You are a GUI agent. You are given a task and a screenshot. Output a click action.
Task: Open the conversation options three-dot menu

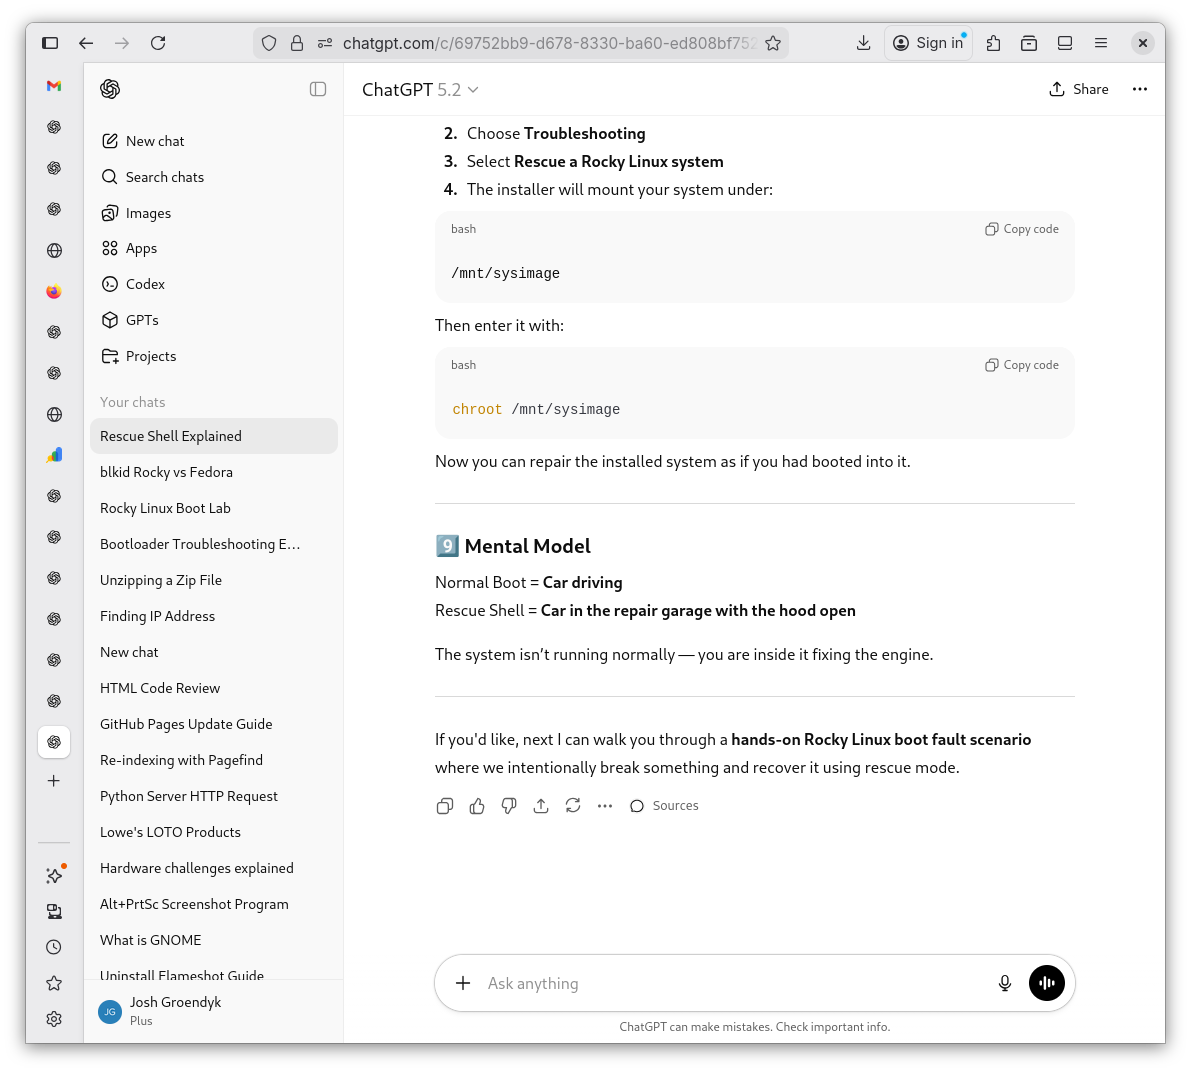click(1139, 89)
